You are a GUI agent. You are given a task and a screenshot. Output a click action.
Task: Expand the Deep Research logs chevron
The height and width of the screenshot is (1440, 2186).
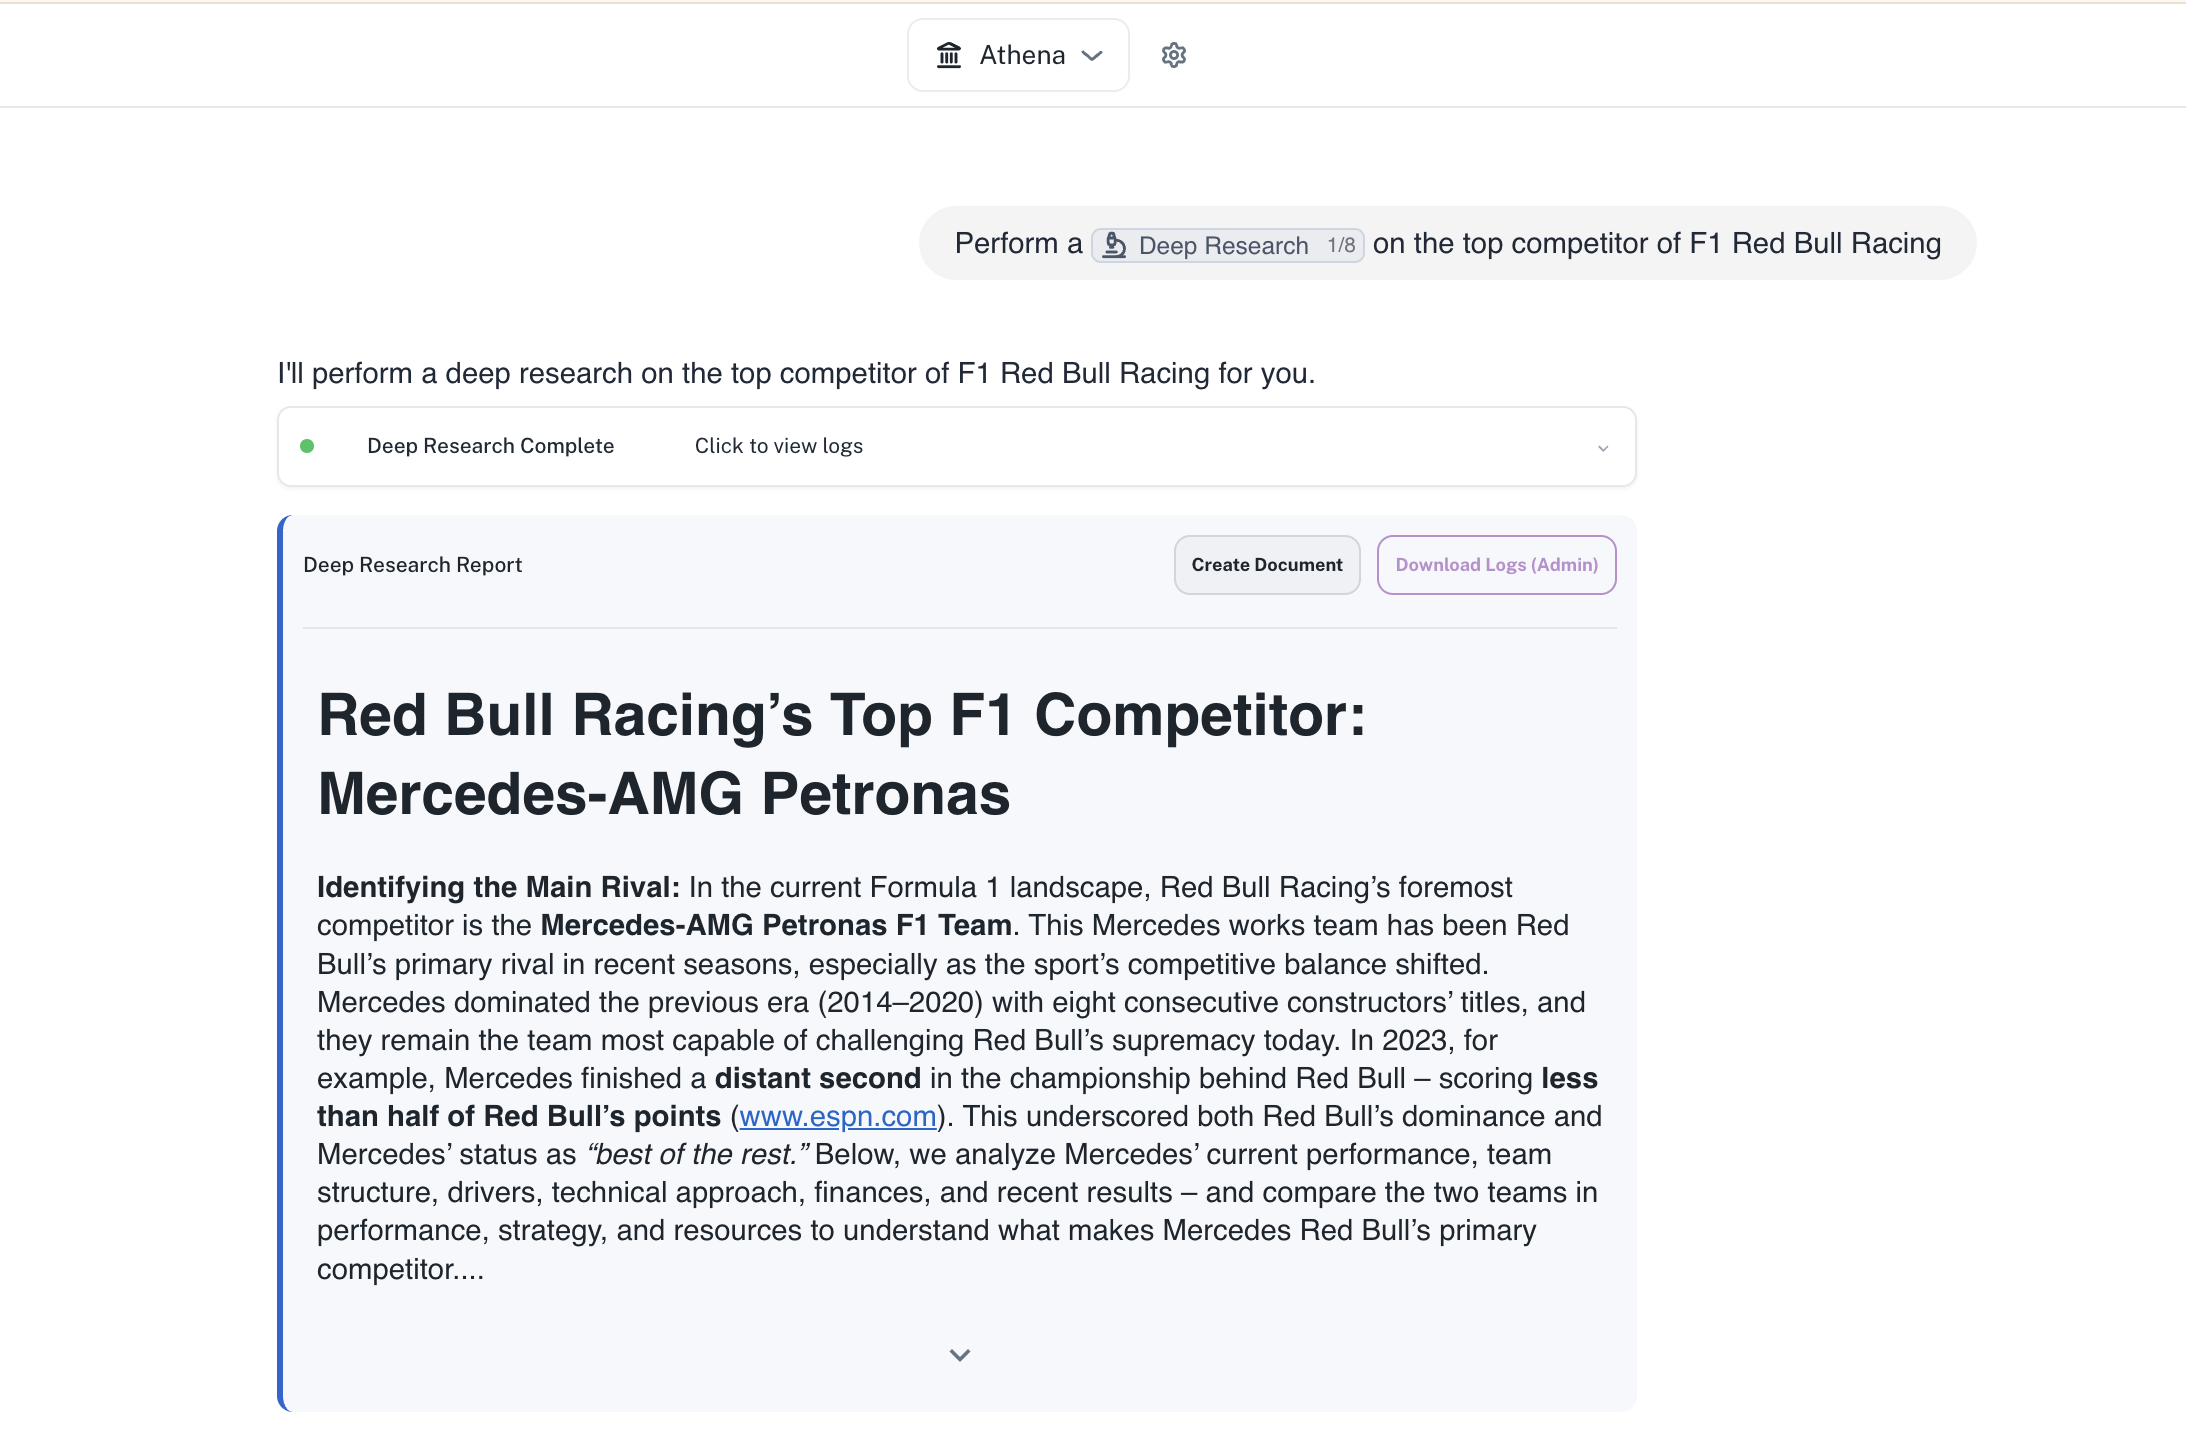click(1602, 448)
